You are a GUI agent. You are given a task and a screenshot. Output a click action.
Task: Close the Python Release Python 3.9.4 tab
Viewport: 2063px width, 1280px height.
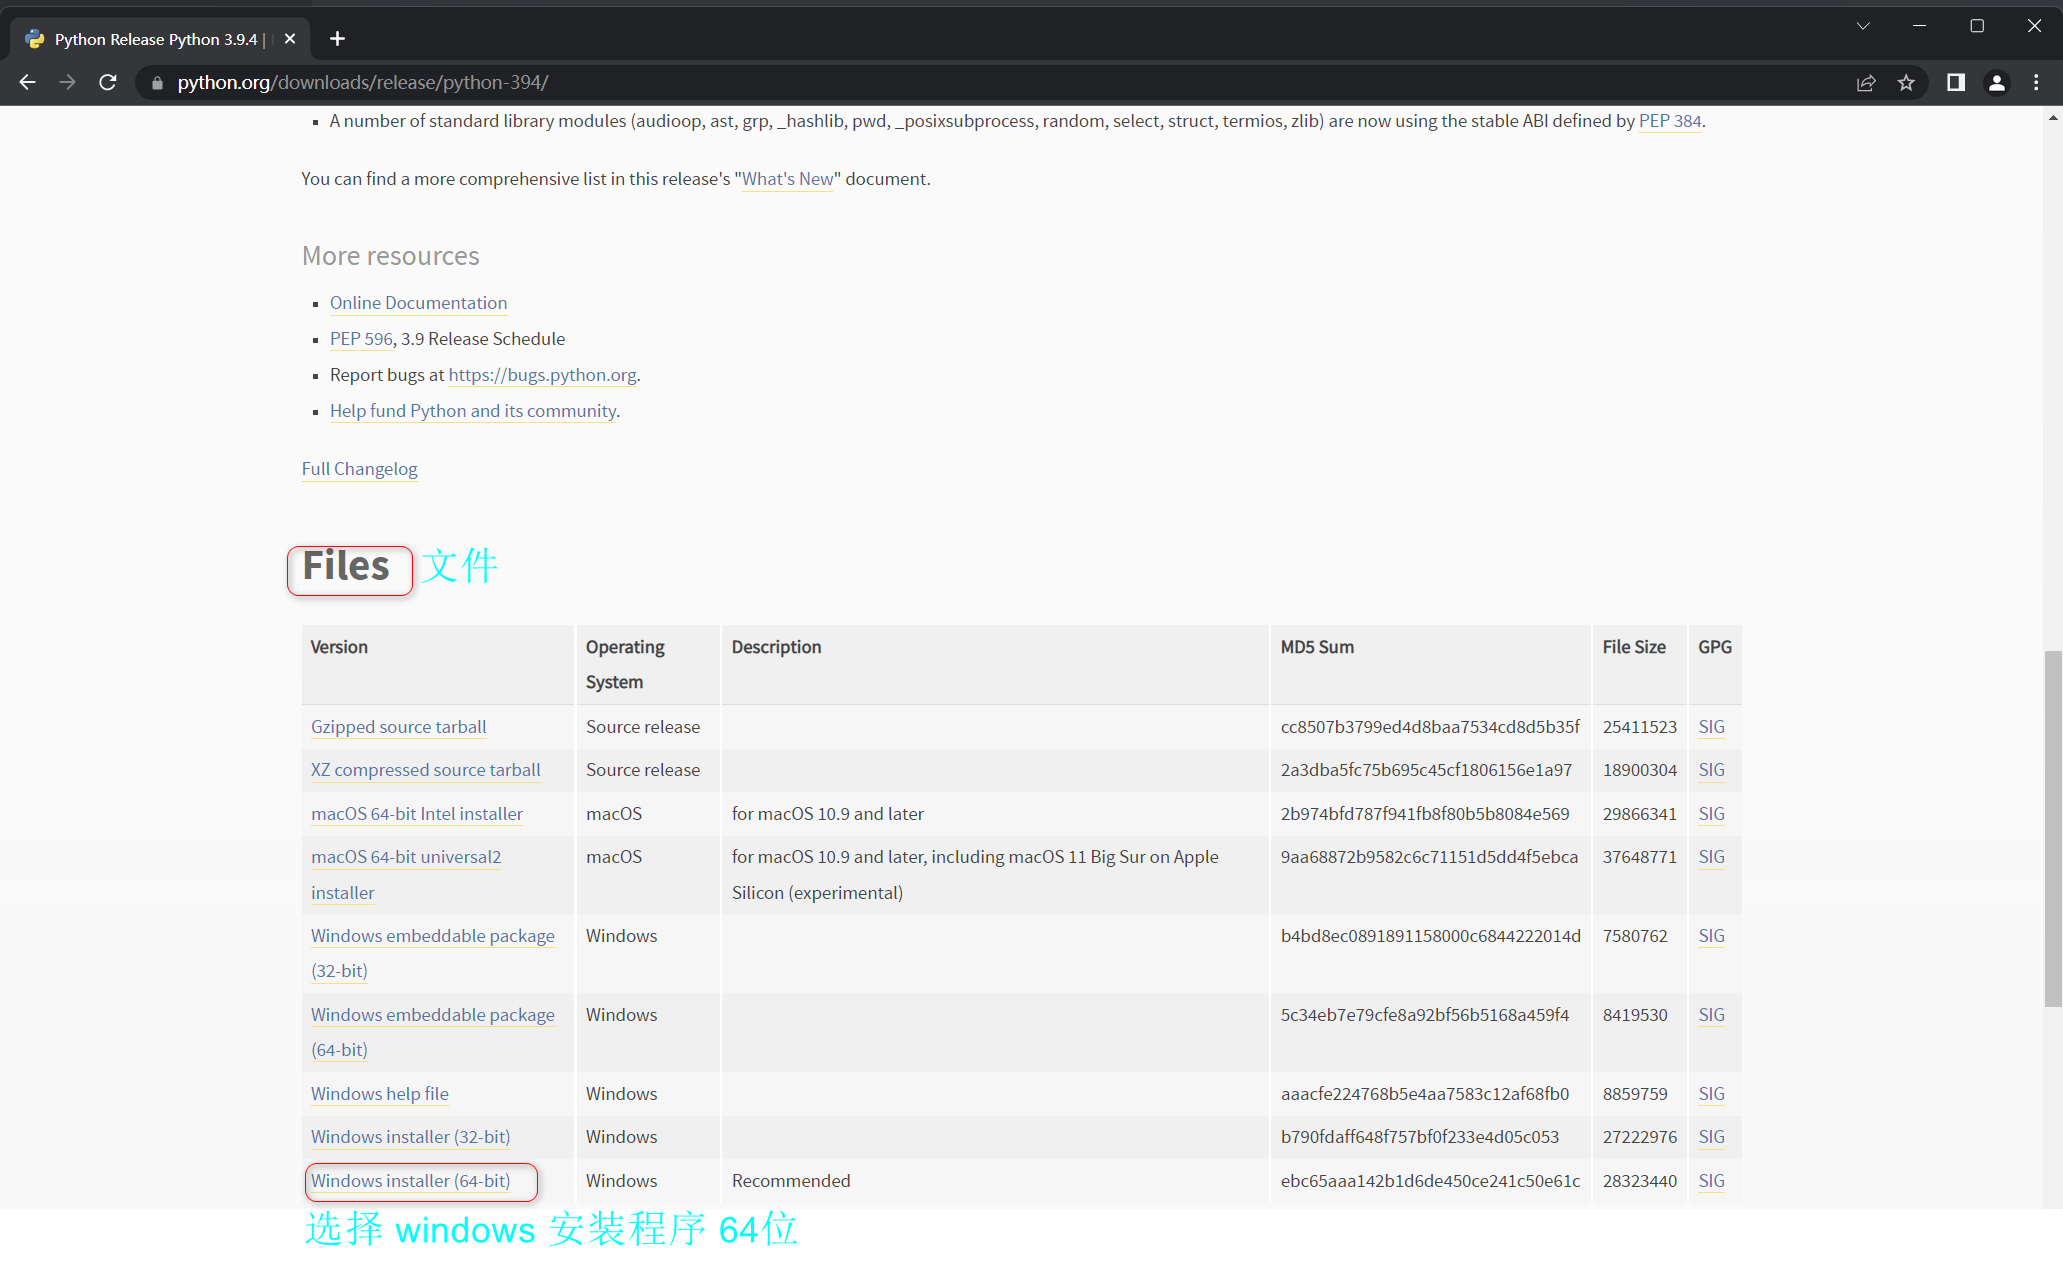(290, 39)
